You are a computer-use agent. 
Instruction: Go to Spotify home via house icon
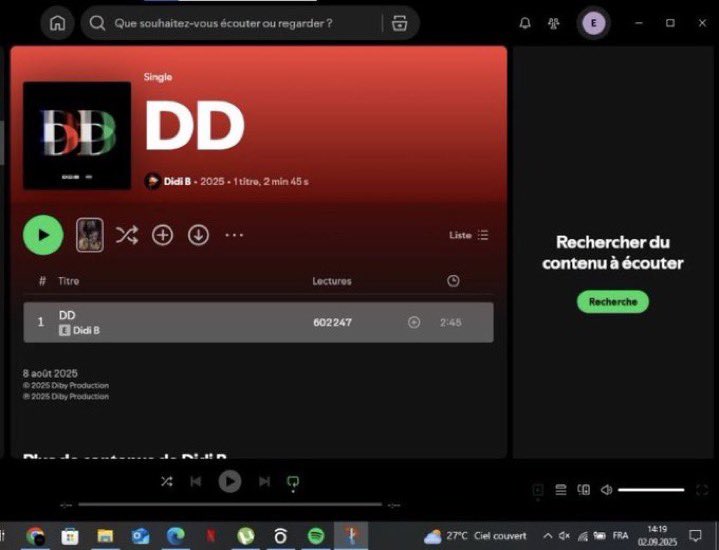(x=57, y=23)
